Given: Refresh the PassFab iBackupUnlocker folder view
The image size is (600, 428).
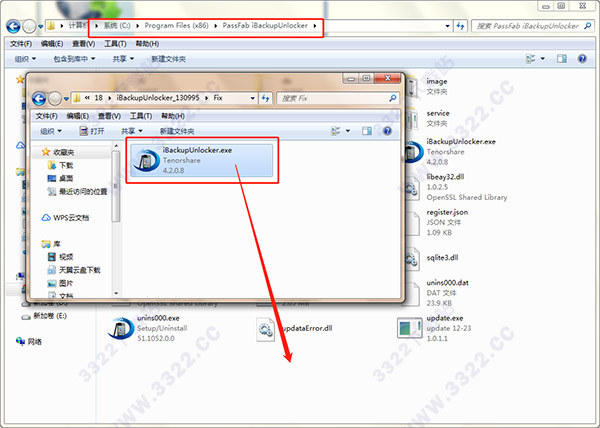Looking at the screenshot, I should [460, 26].
